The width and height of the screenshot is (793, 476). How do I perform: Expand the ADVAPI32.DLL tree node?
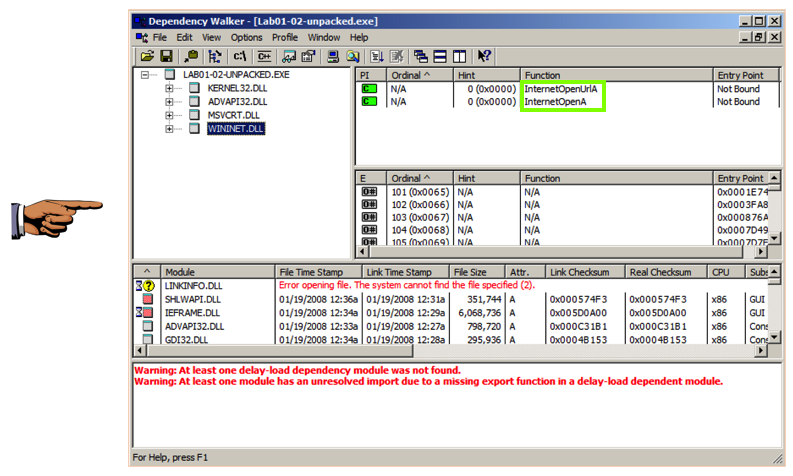click(170, 101)
